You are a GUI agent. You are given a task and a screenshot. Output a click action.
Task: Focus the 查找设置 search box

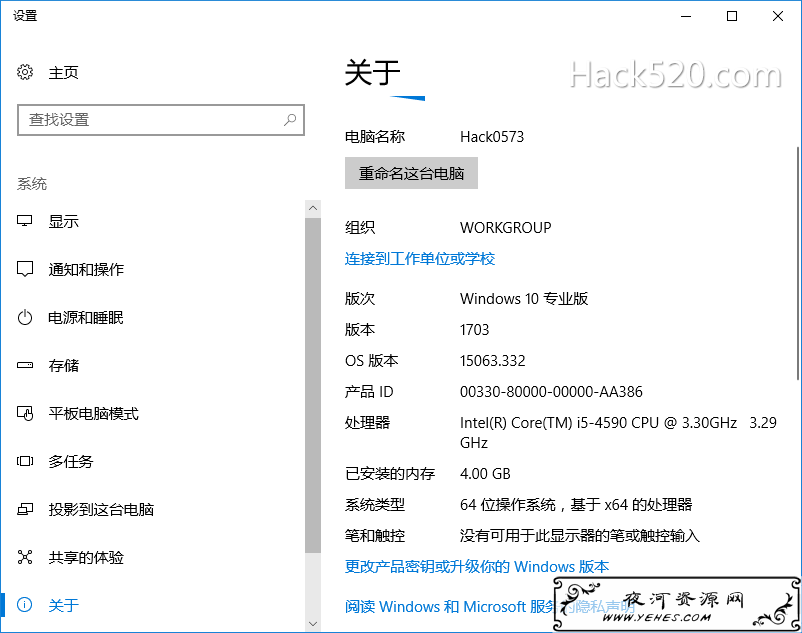click(161, 120)
